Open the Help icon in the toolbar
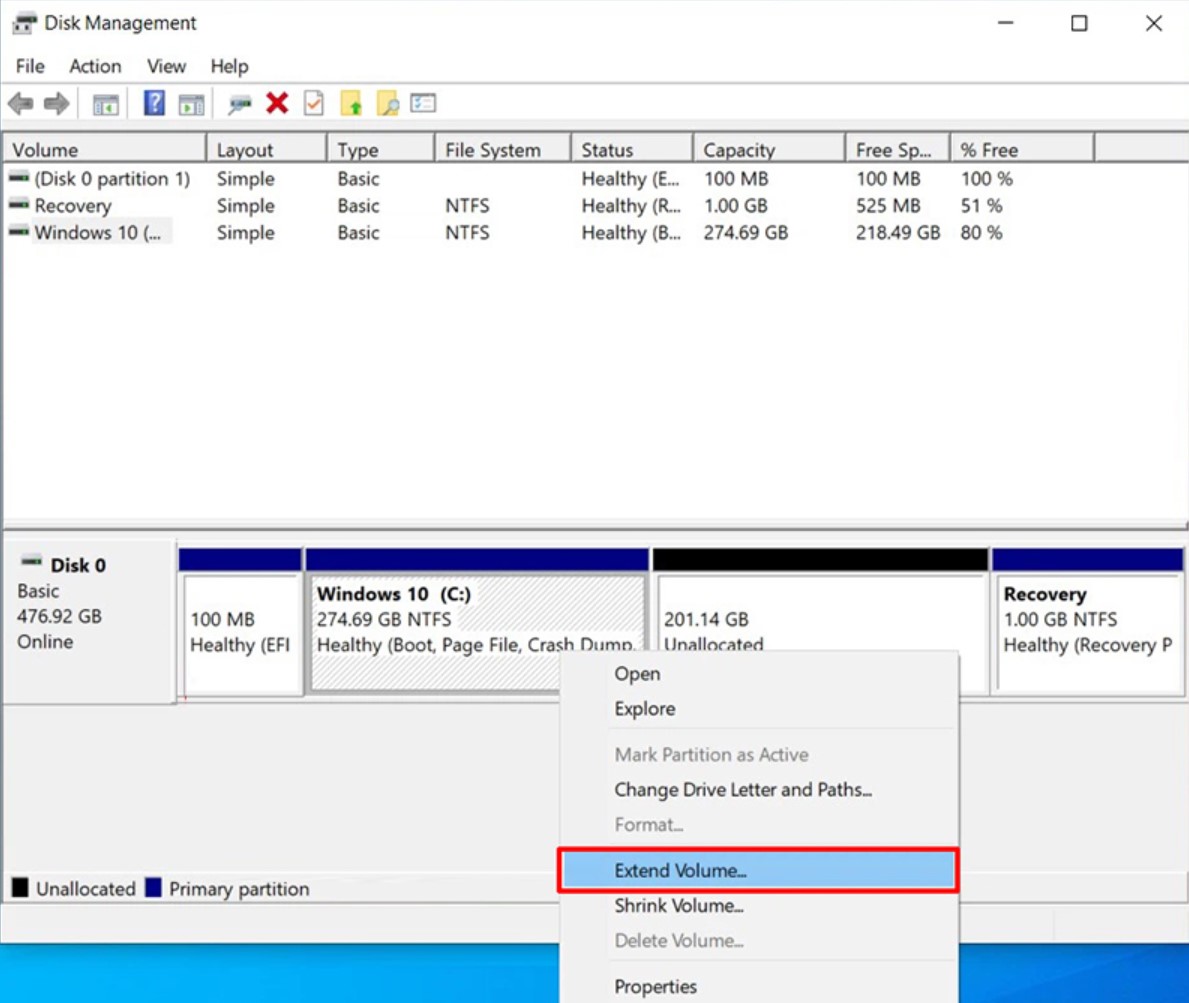Image resolution: width=1189 pixels, height=1003 pixels. (153, 103)
